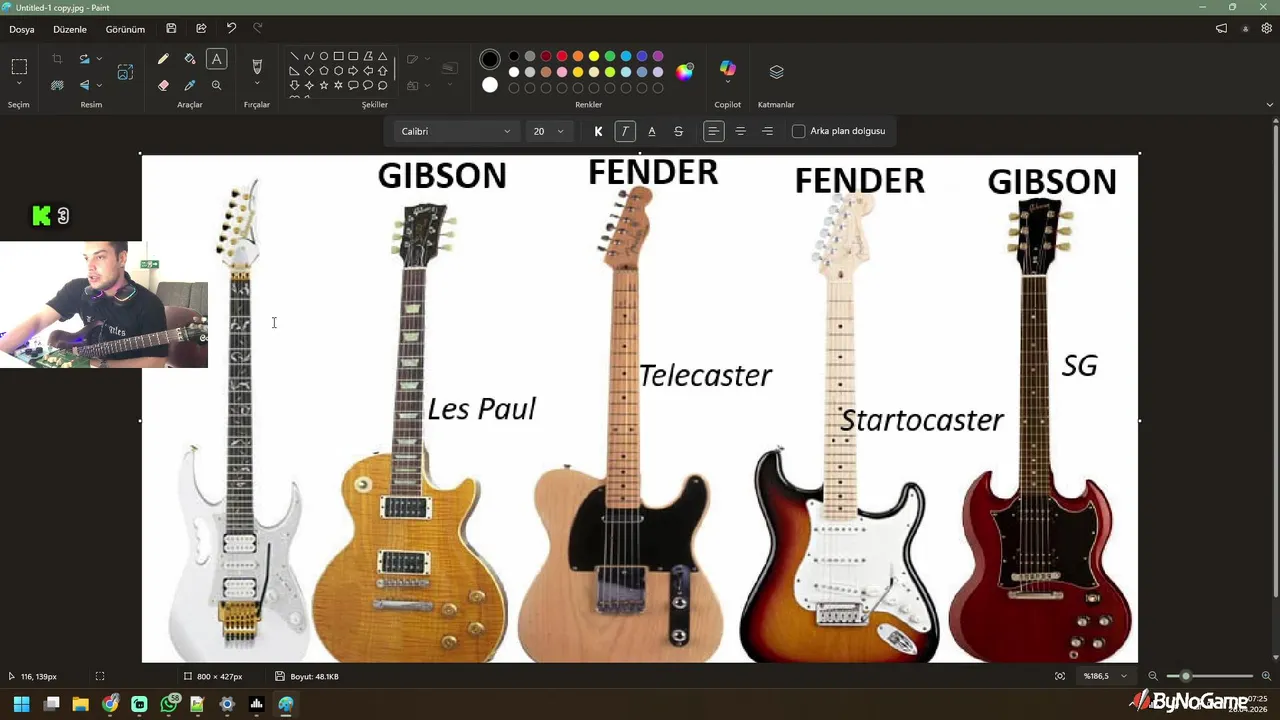Image resolution: width=1280 pixels, height=720 pixels.
Task: Toggle Italic text formatting
Action: coord(625,131)
